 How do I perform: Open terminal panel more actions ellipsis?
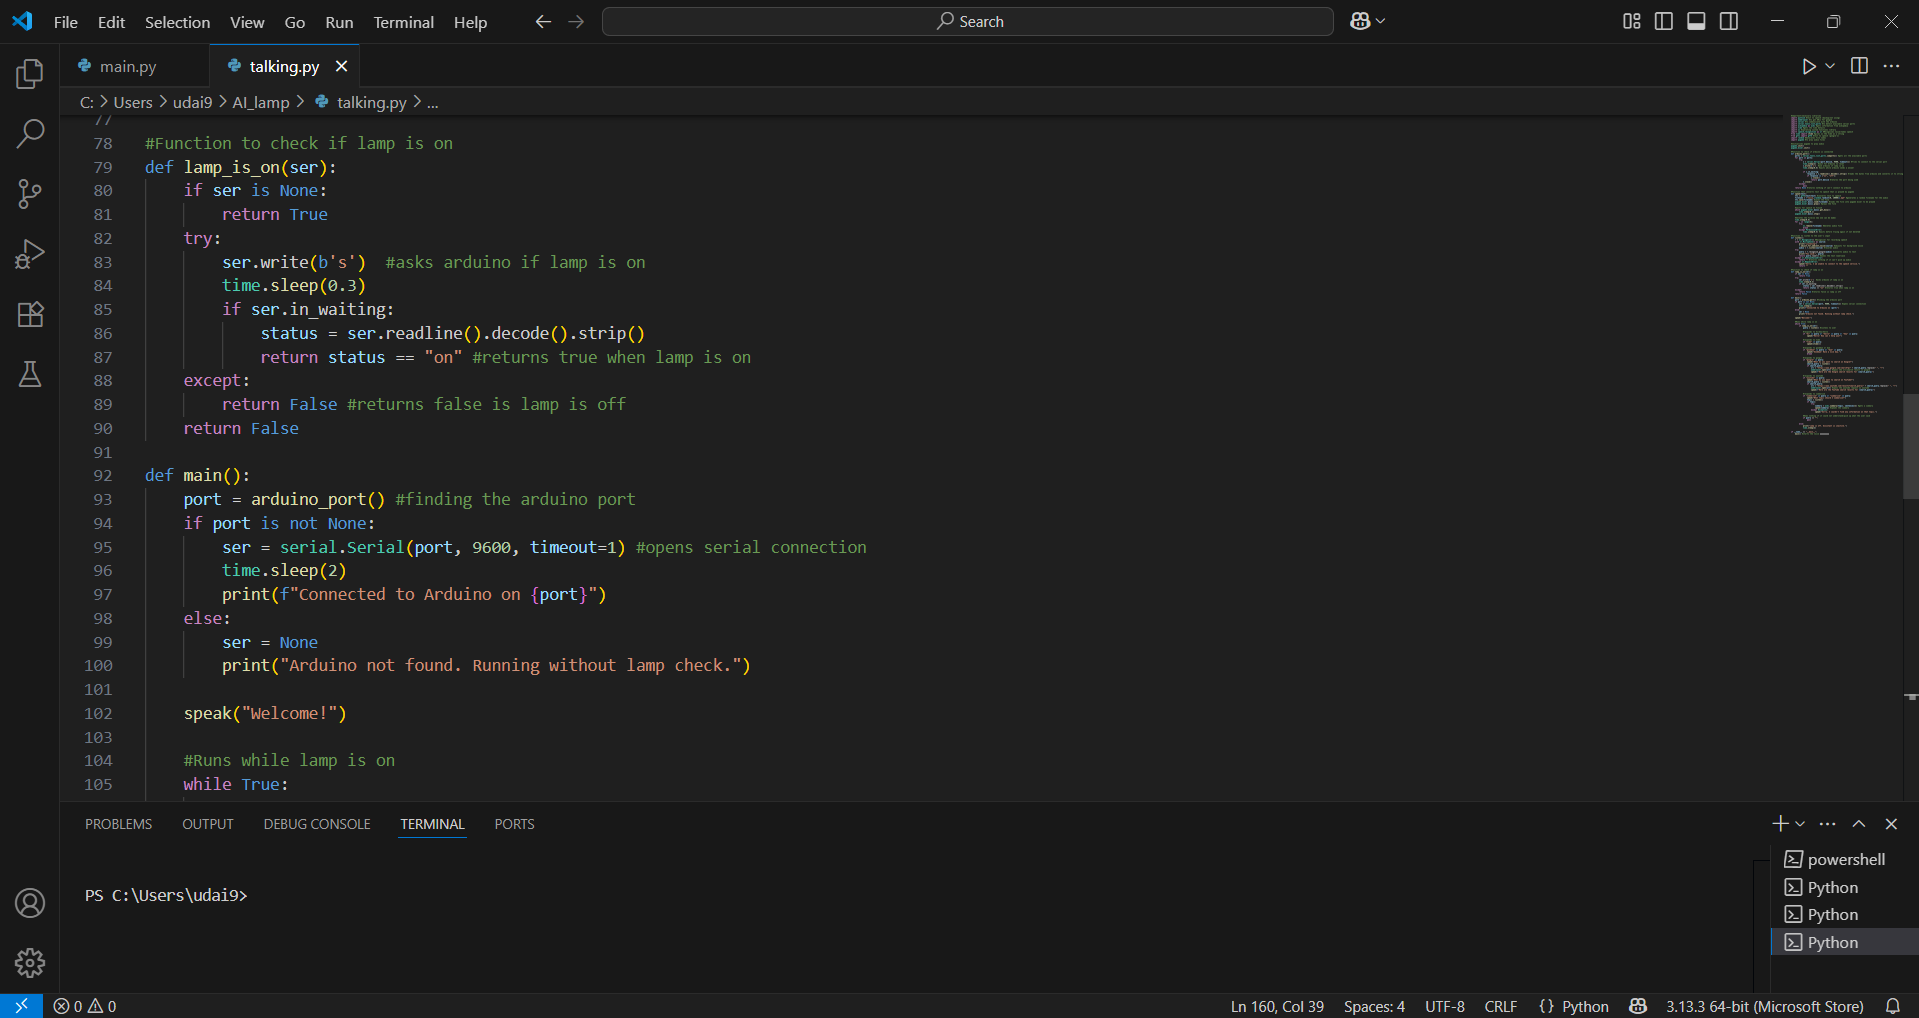tap(1828, 823)
